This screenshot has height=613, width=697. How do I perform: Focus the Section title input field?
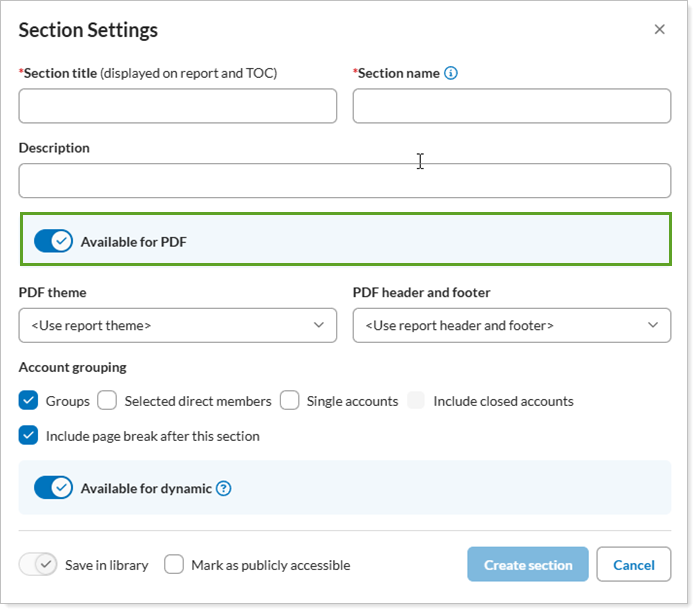(x=178, y=106)
